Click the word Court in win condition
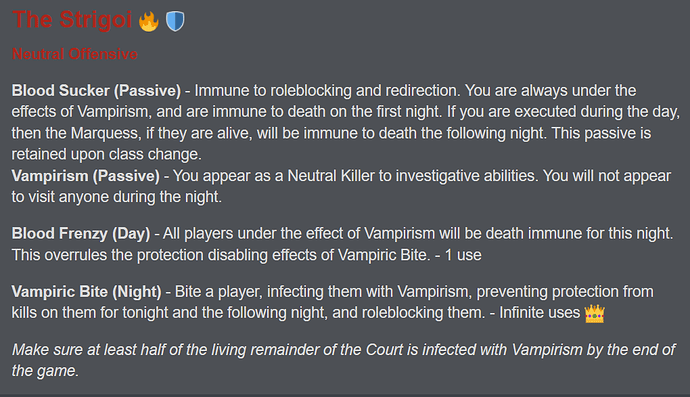The width and height of the screenshot is (690, 397). click(385, 350)
